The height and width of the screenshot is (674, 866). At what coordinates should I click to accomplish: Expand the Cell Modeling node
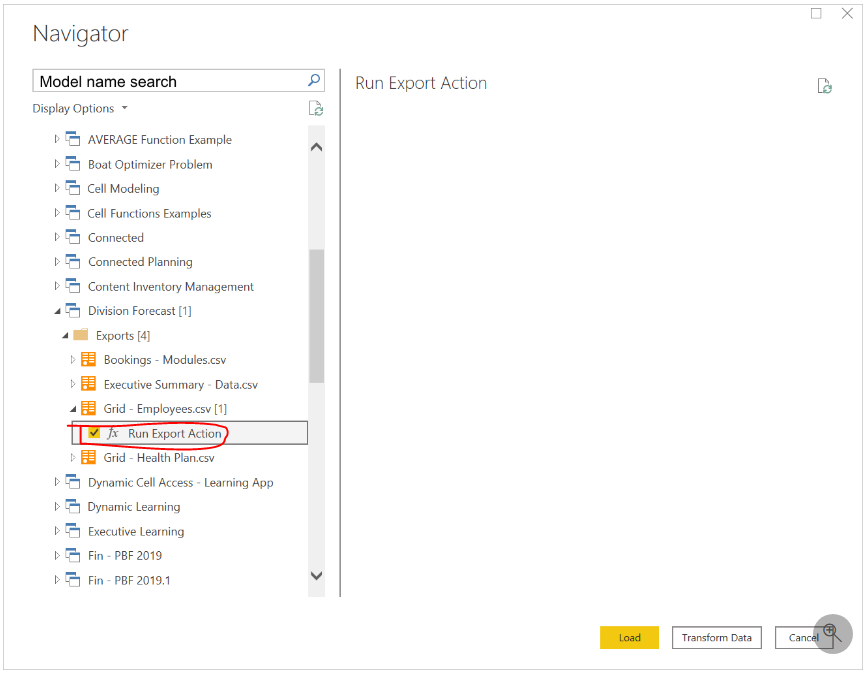(x=56, y=188)
